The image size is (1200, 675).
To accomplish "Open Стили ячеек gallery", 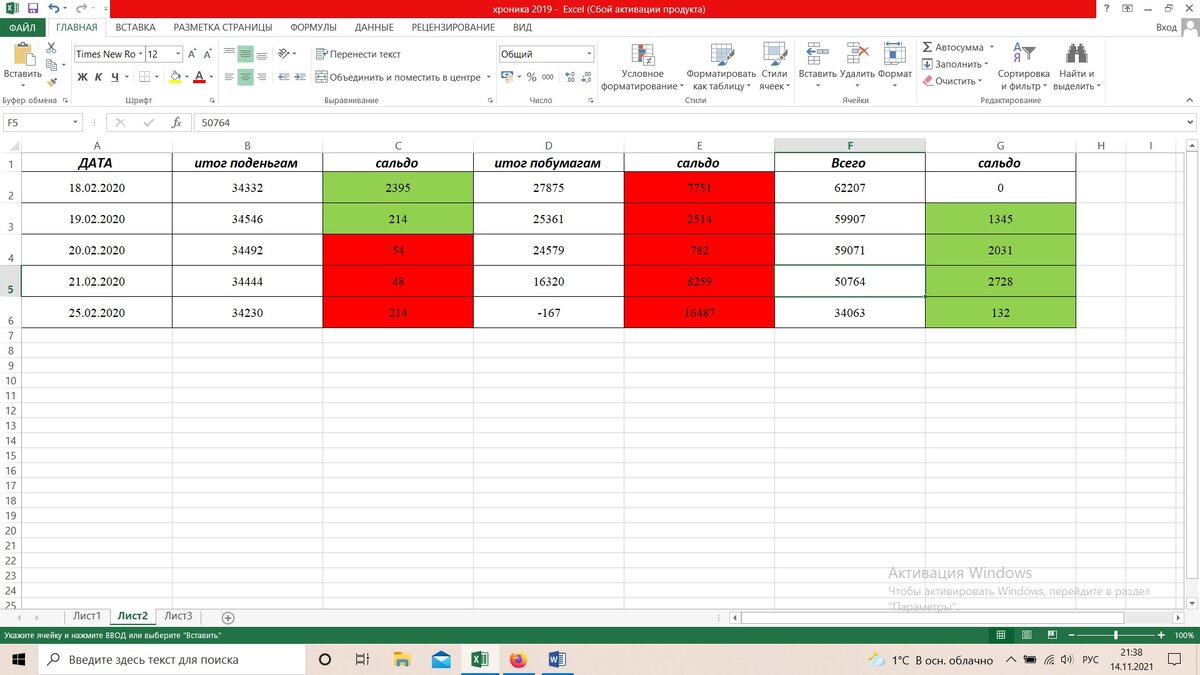I will click(774, 67).
